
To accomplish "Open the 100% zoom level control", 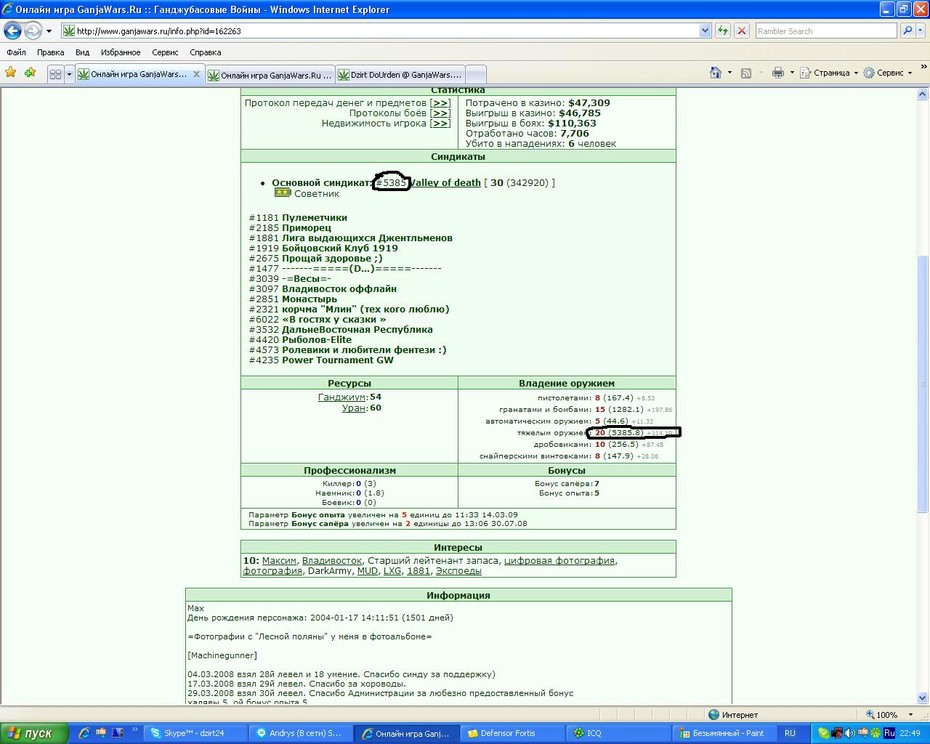I will click(888, 715).
